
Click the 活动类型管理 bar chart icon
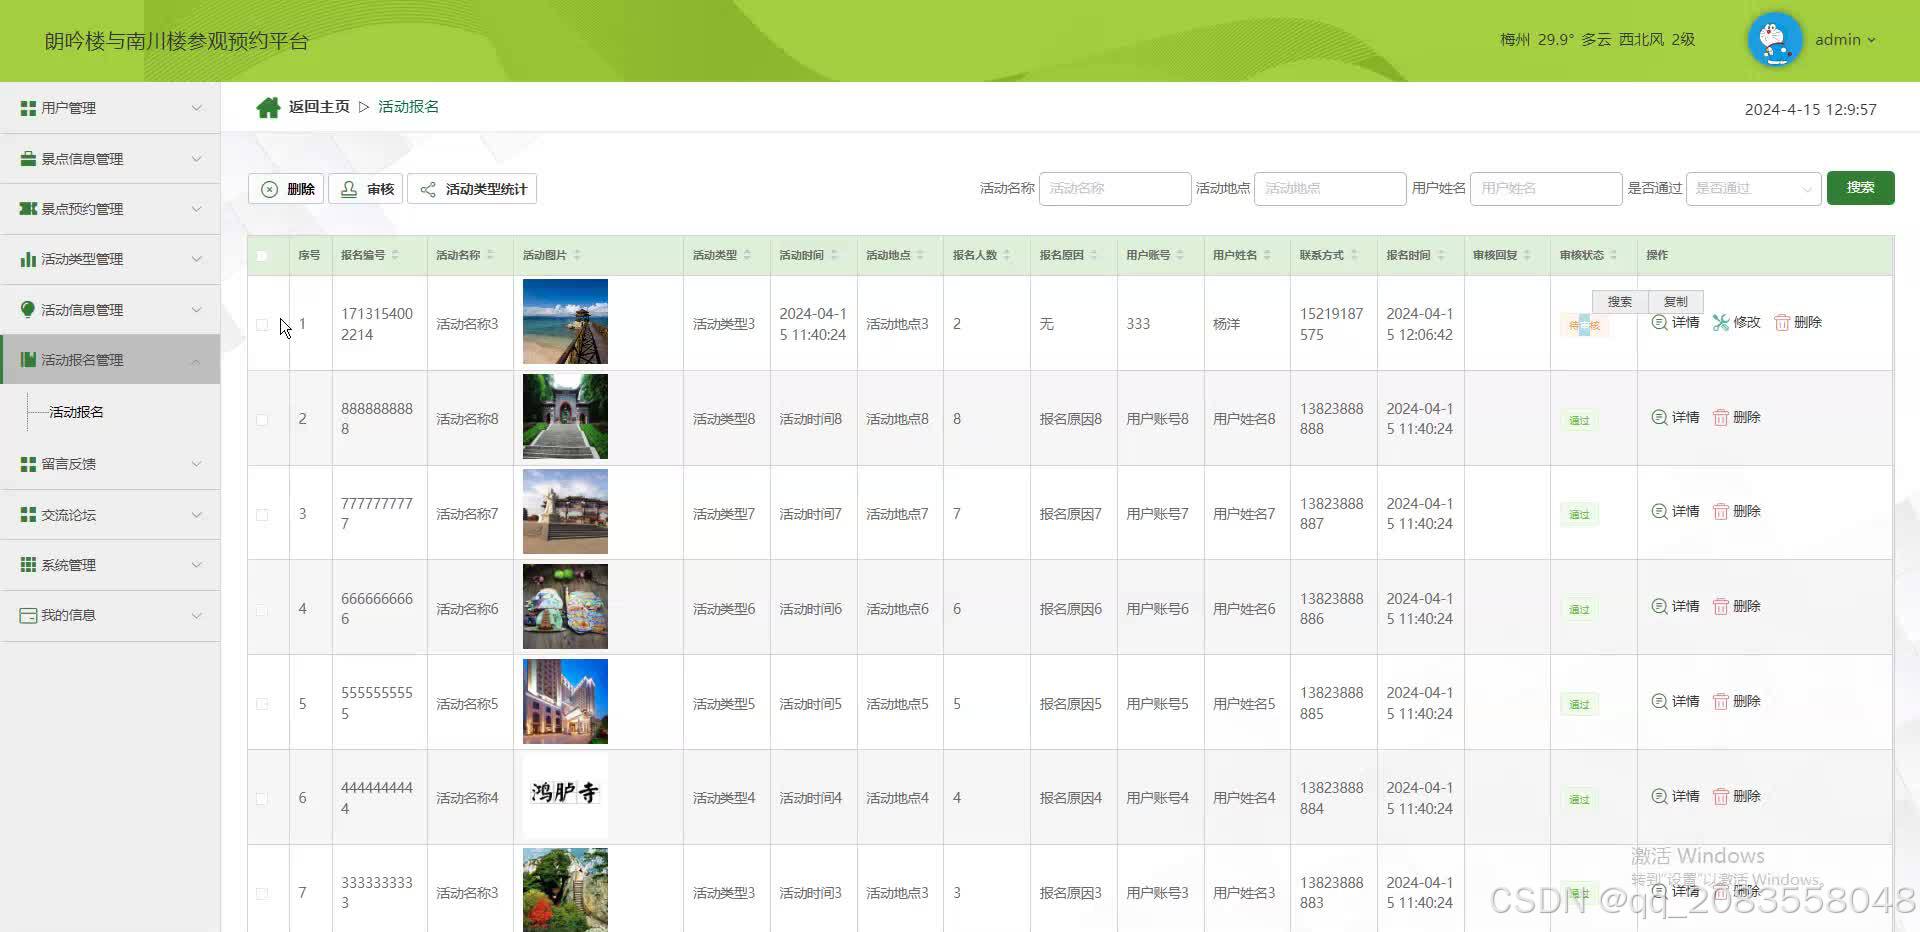[28, 259]
